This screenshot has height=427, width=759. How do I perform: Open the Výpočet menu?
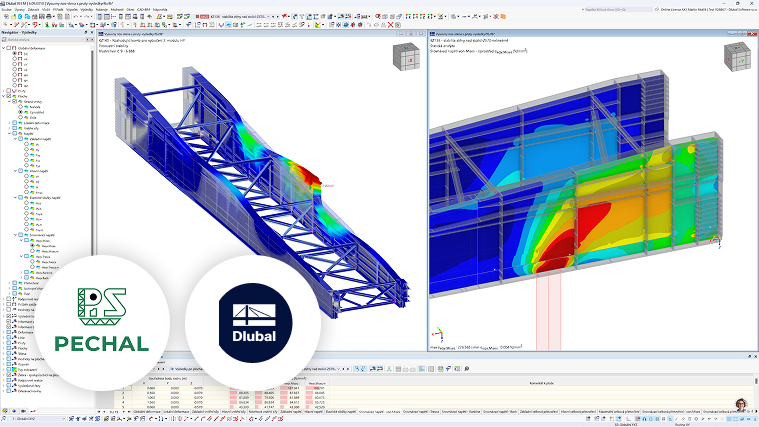[71, 9]
